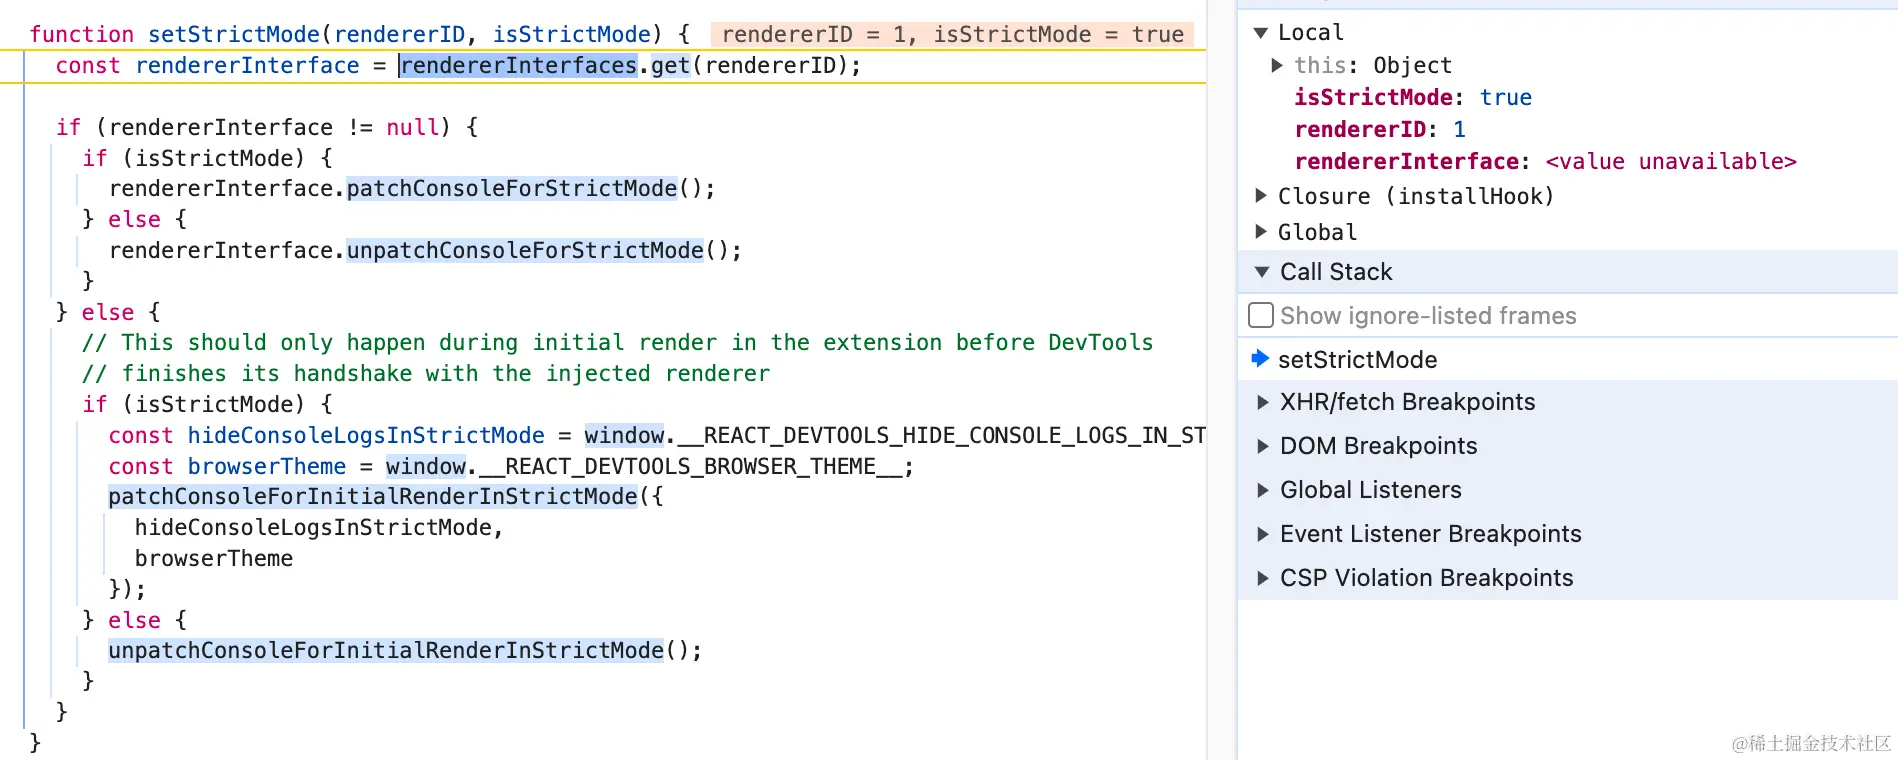Viewport: 1898px width, 760px height.
Task: Click the Global Listeners label
Action: coord(1370,490)
